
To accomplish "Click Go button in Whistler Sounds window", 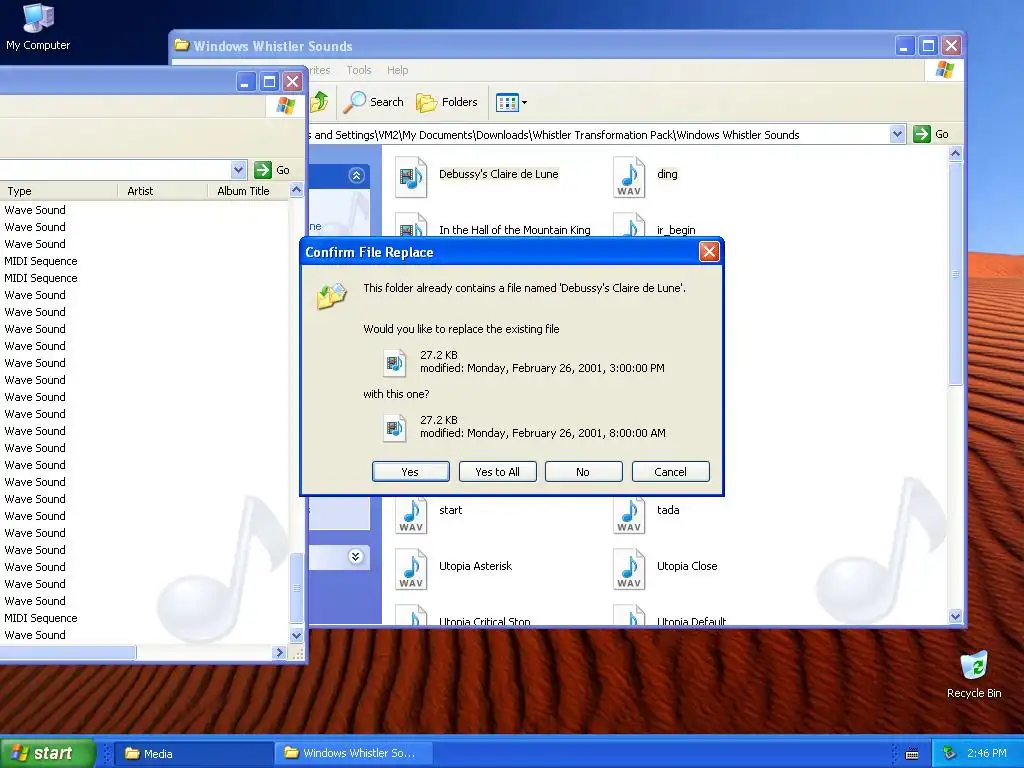I will point(931,134).
